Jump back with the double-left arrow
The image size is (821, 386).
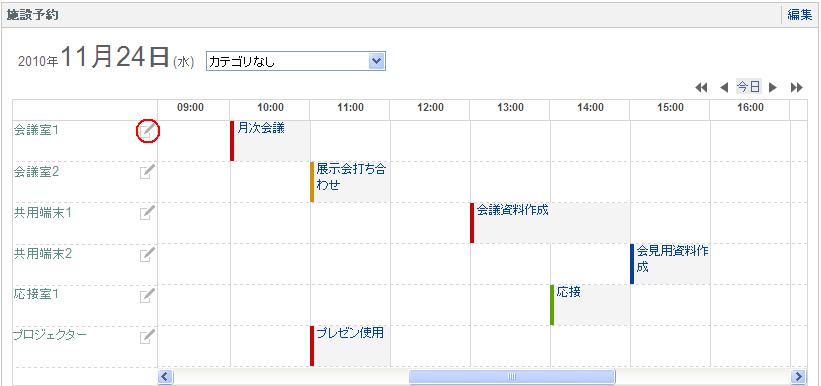click(x=701, y=87)
